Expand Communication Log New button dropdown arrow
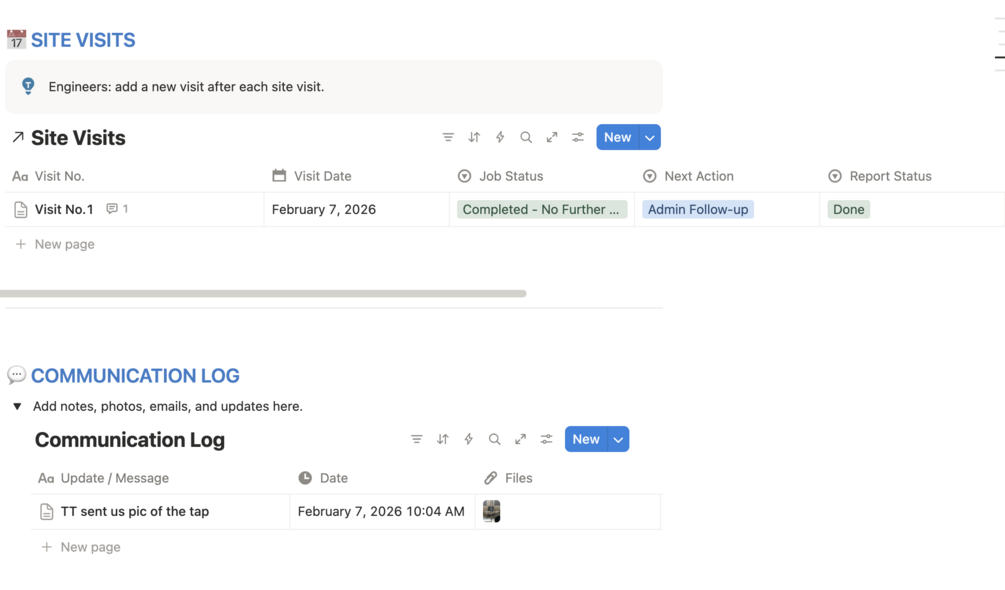Screen dimensions: 1005x590 618,439
